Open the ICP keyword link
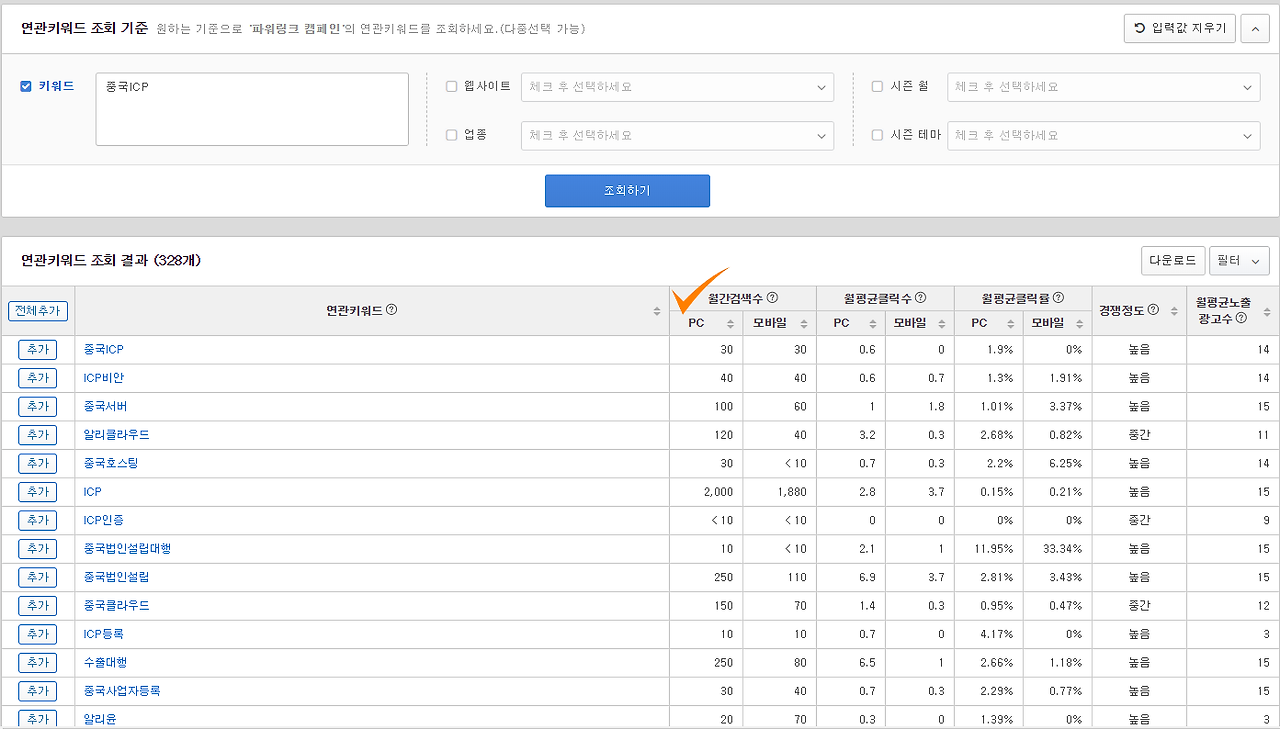The height and width of the screenshot is (729, 1280). point(93,492)
